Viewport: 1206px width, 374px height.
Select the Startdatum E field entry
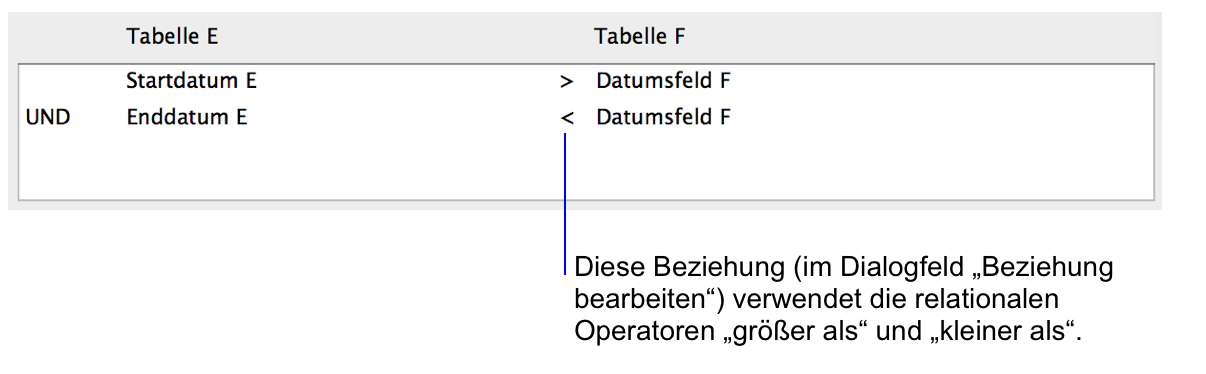click(x=192, y=81)
